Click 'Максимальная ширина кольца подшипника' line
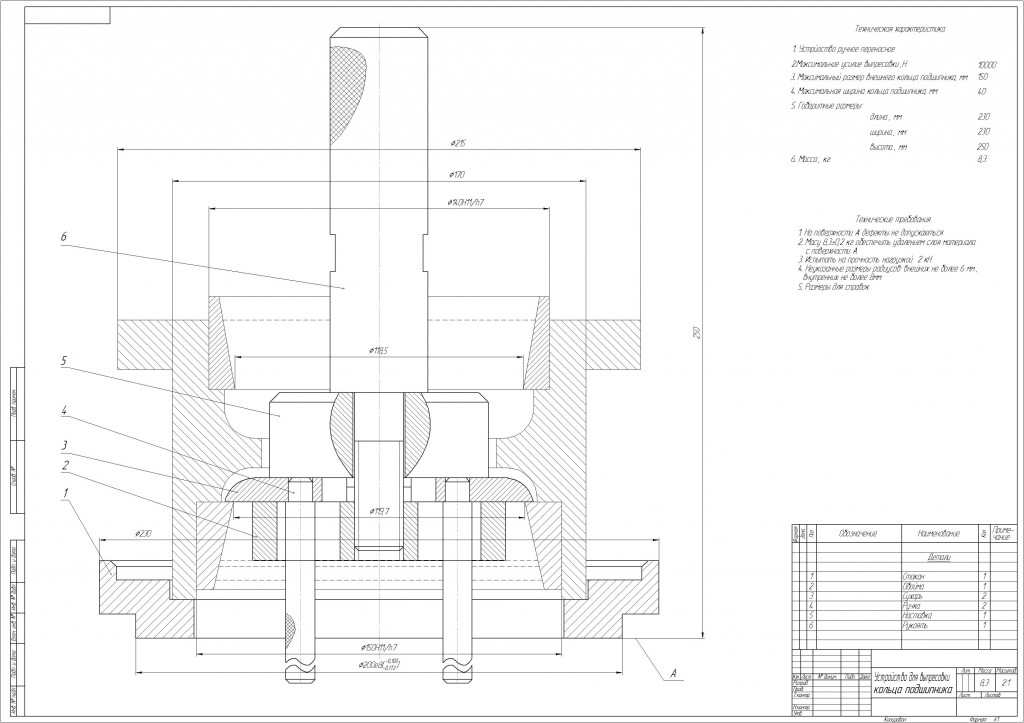The height and width of the screenshot is (723, 1024). 863,91
